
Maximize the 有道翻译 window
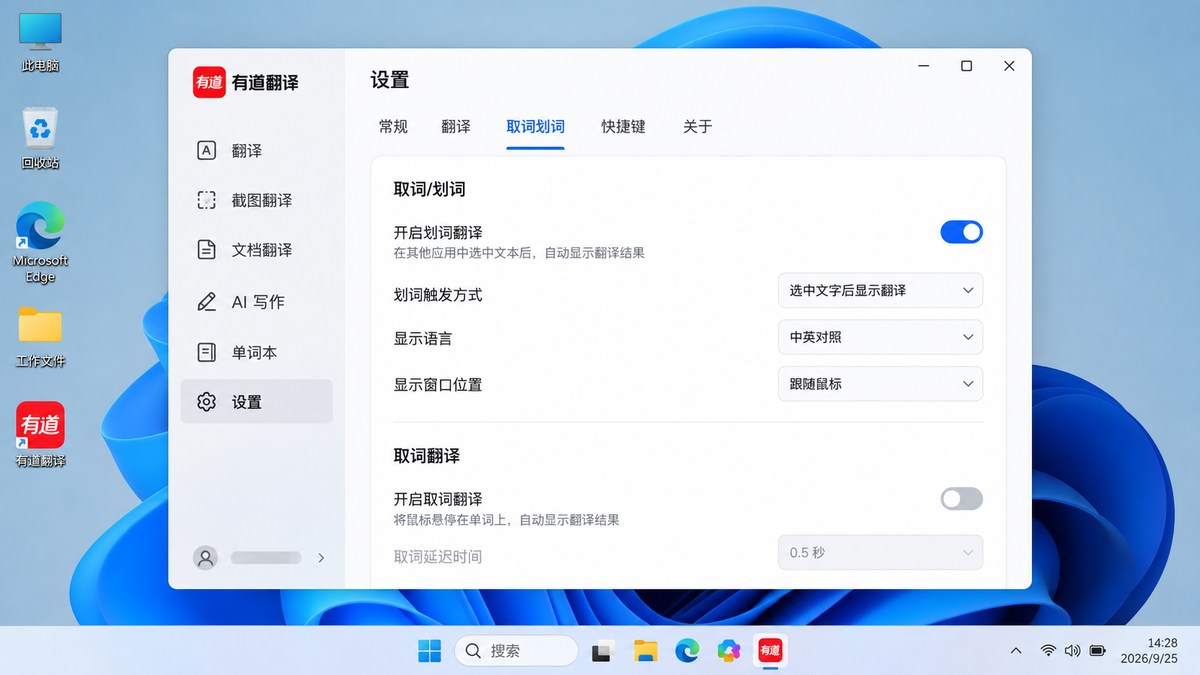[x=966, y=66]
